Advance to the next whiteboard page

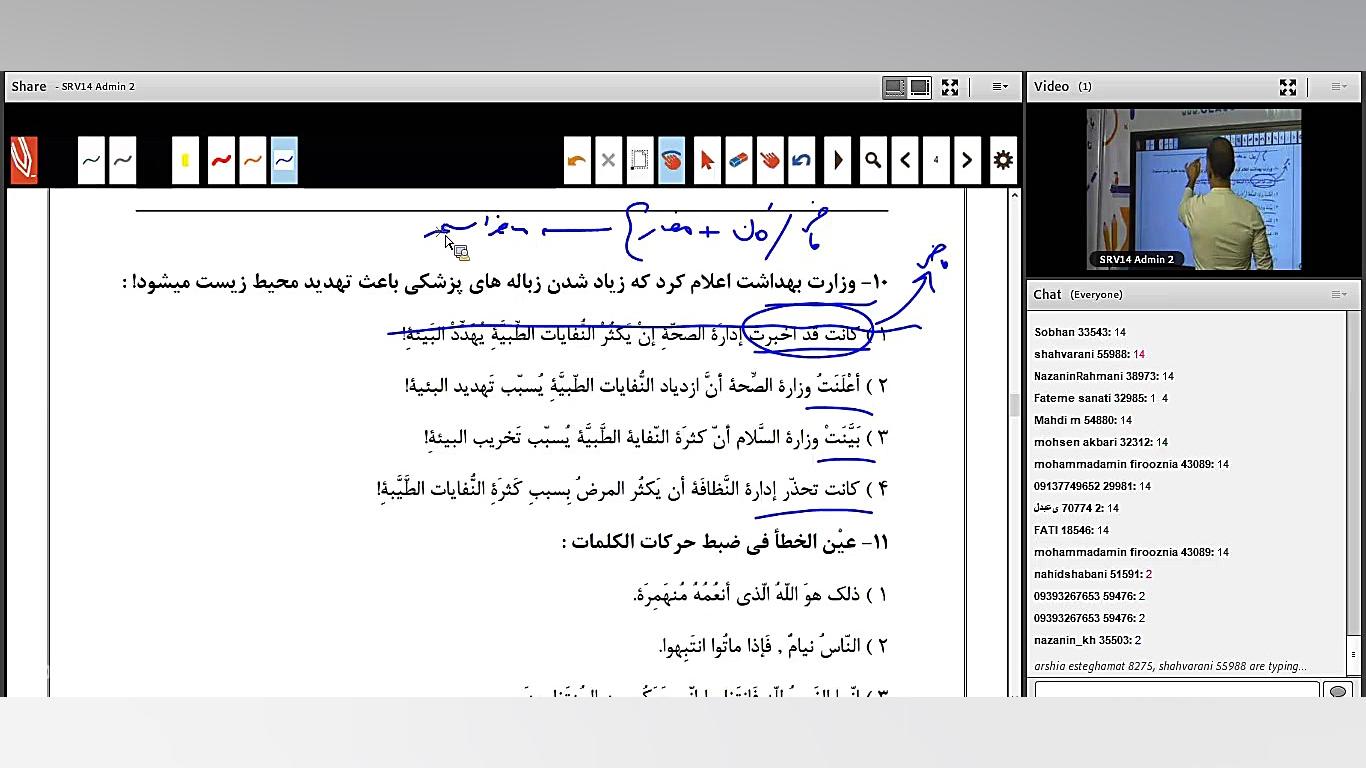967,160
